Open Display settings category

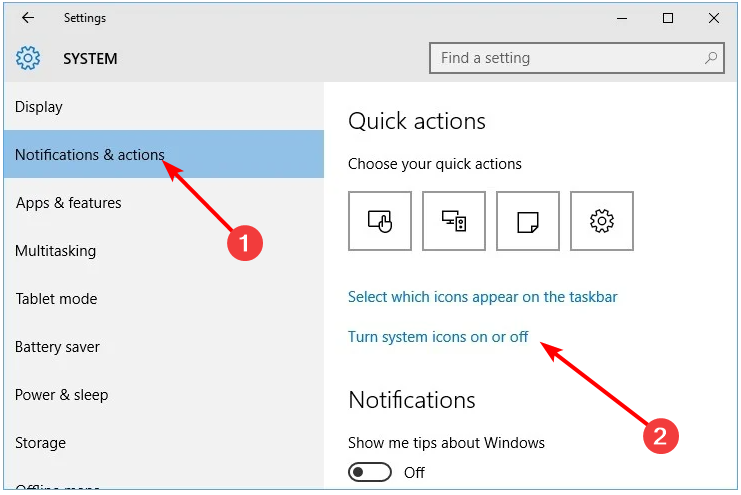click(x=164, y=107)
